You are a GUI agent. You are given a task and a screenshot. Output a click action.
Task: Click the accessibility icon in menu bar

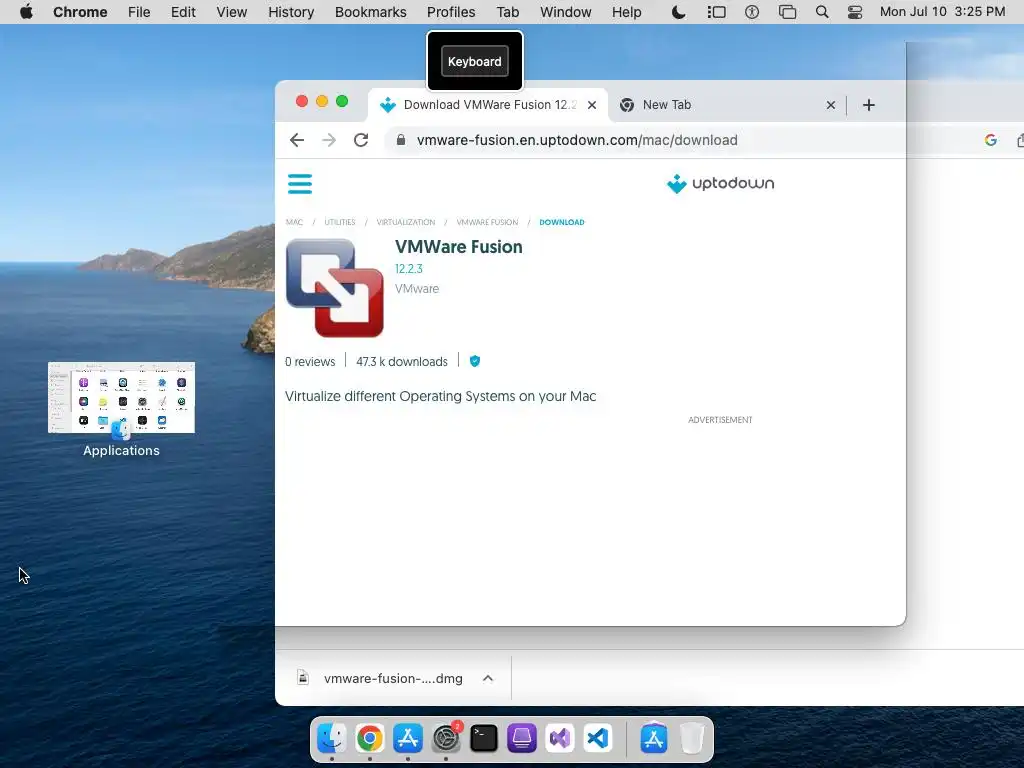pos(752,12)
